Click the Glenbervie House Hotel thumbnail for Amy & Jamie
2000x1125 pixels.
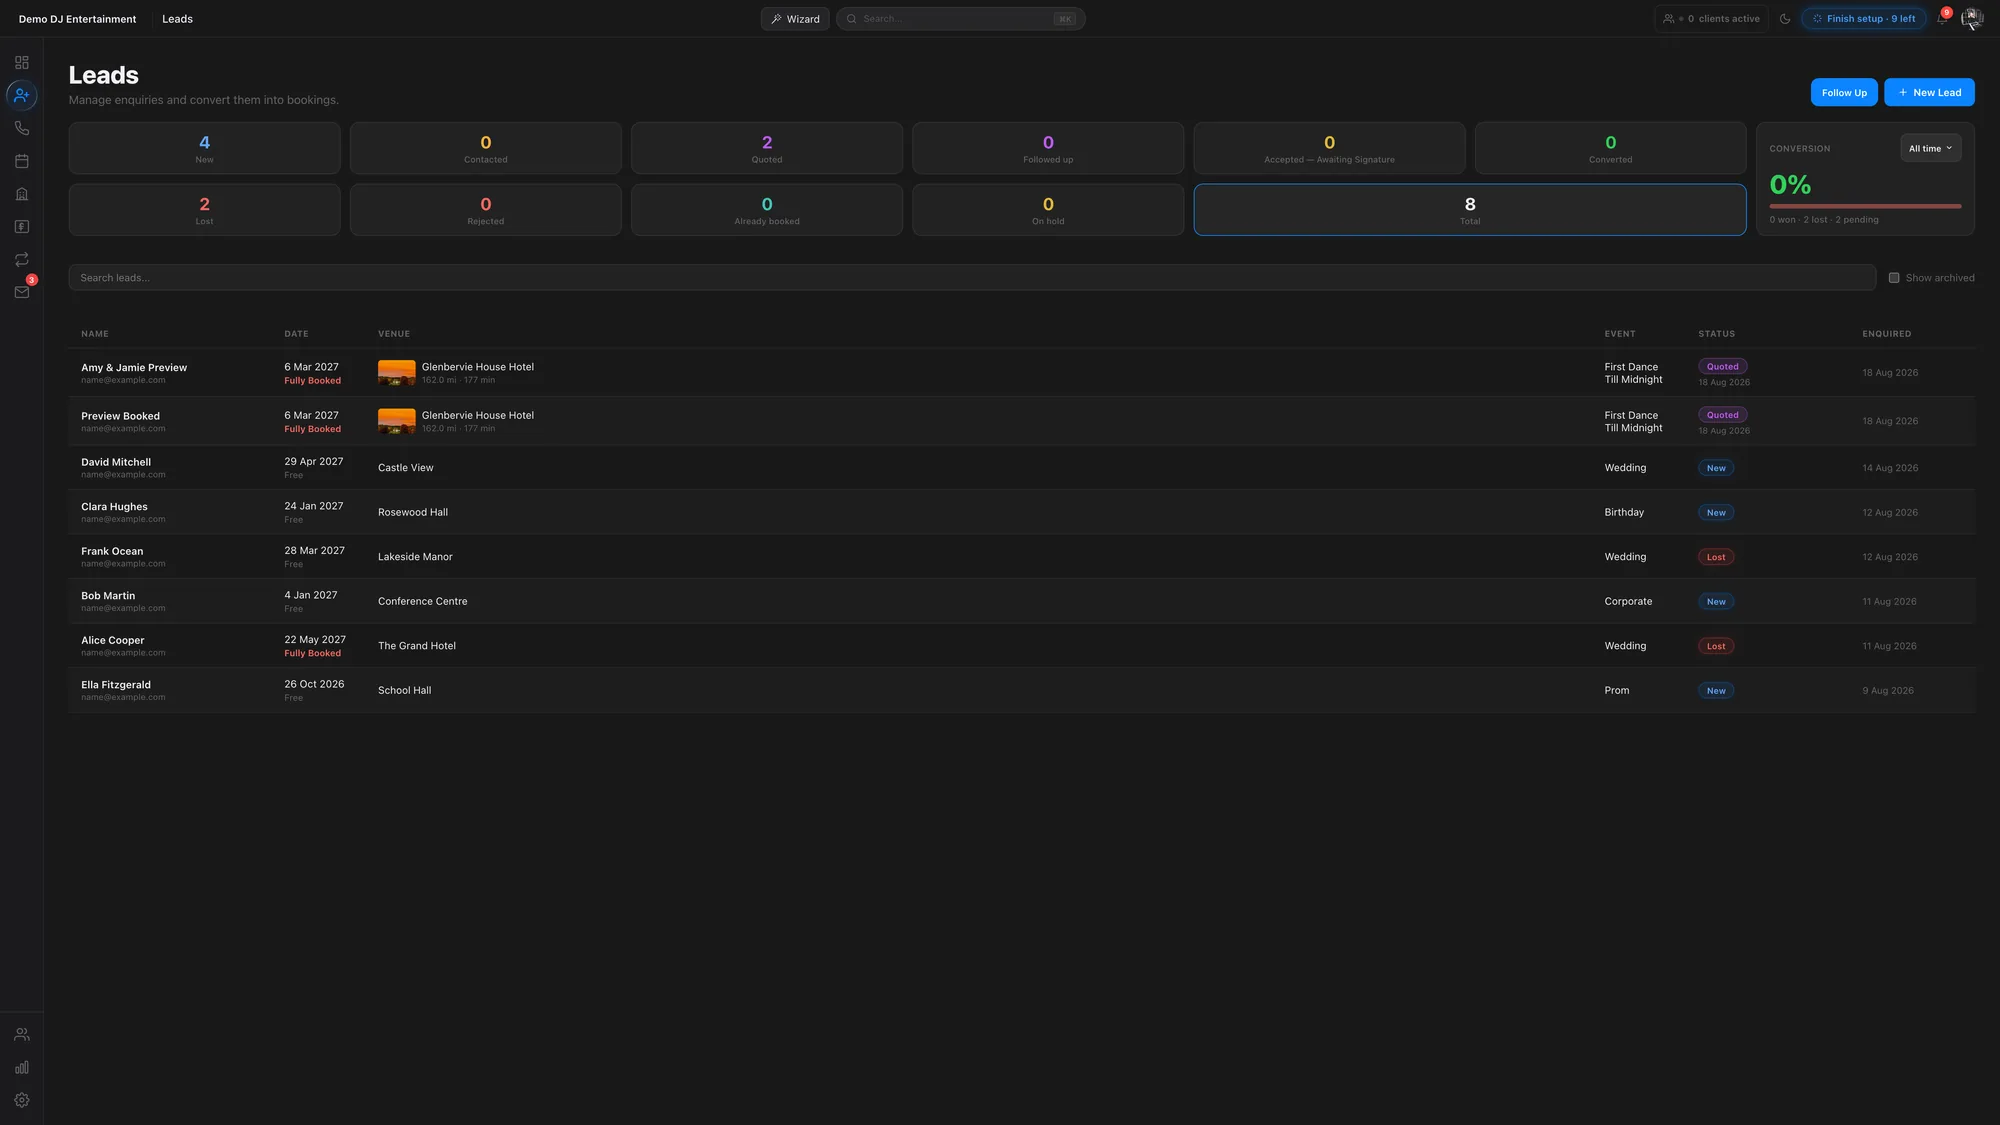(x=397, y=373)
